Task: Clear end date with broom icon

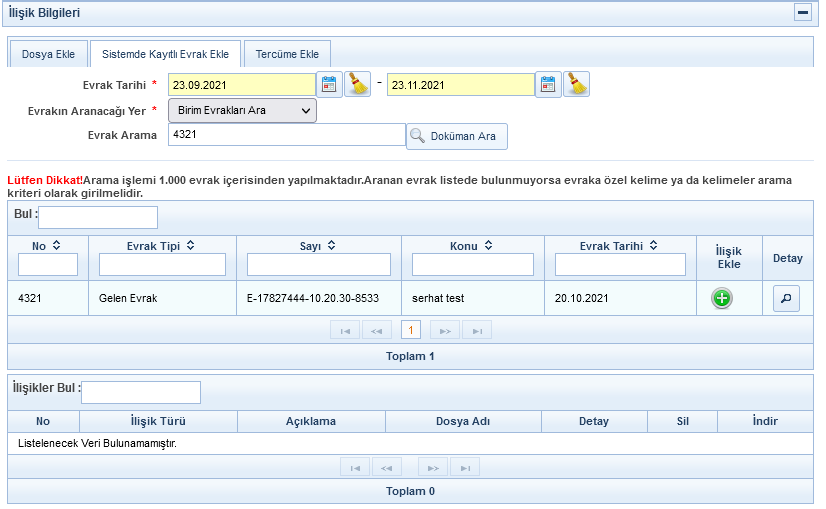Action: [x=577, y=85]
